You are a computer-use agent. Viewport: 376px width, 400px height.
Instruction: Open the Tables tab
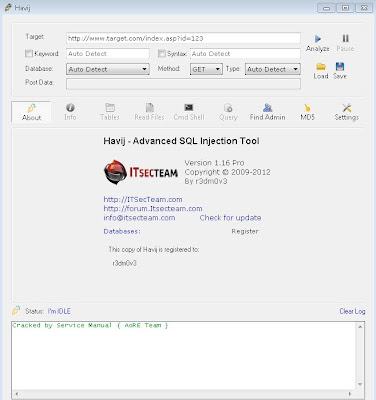coord(110,112)
